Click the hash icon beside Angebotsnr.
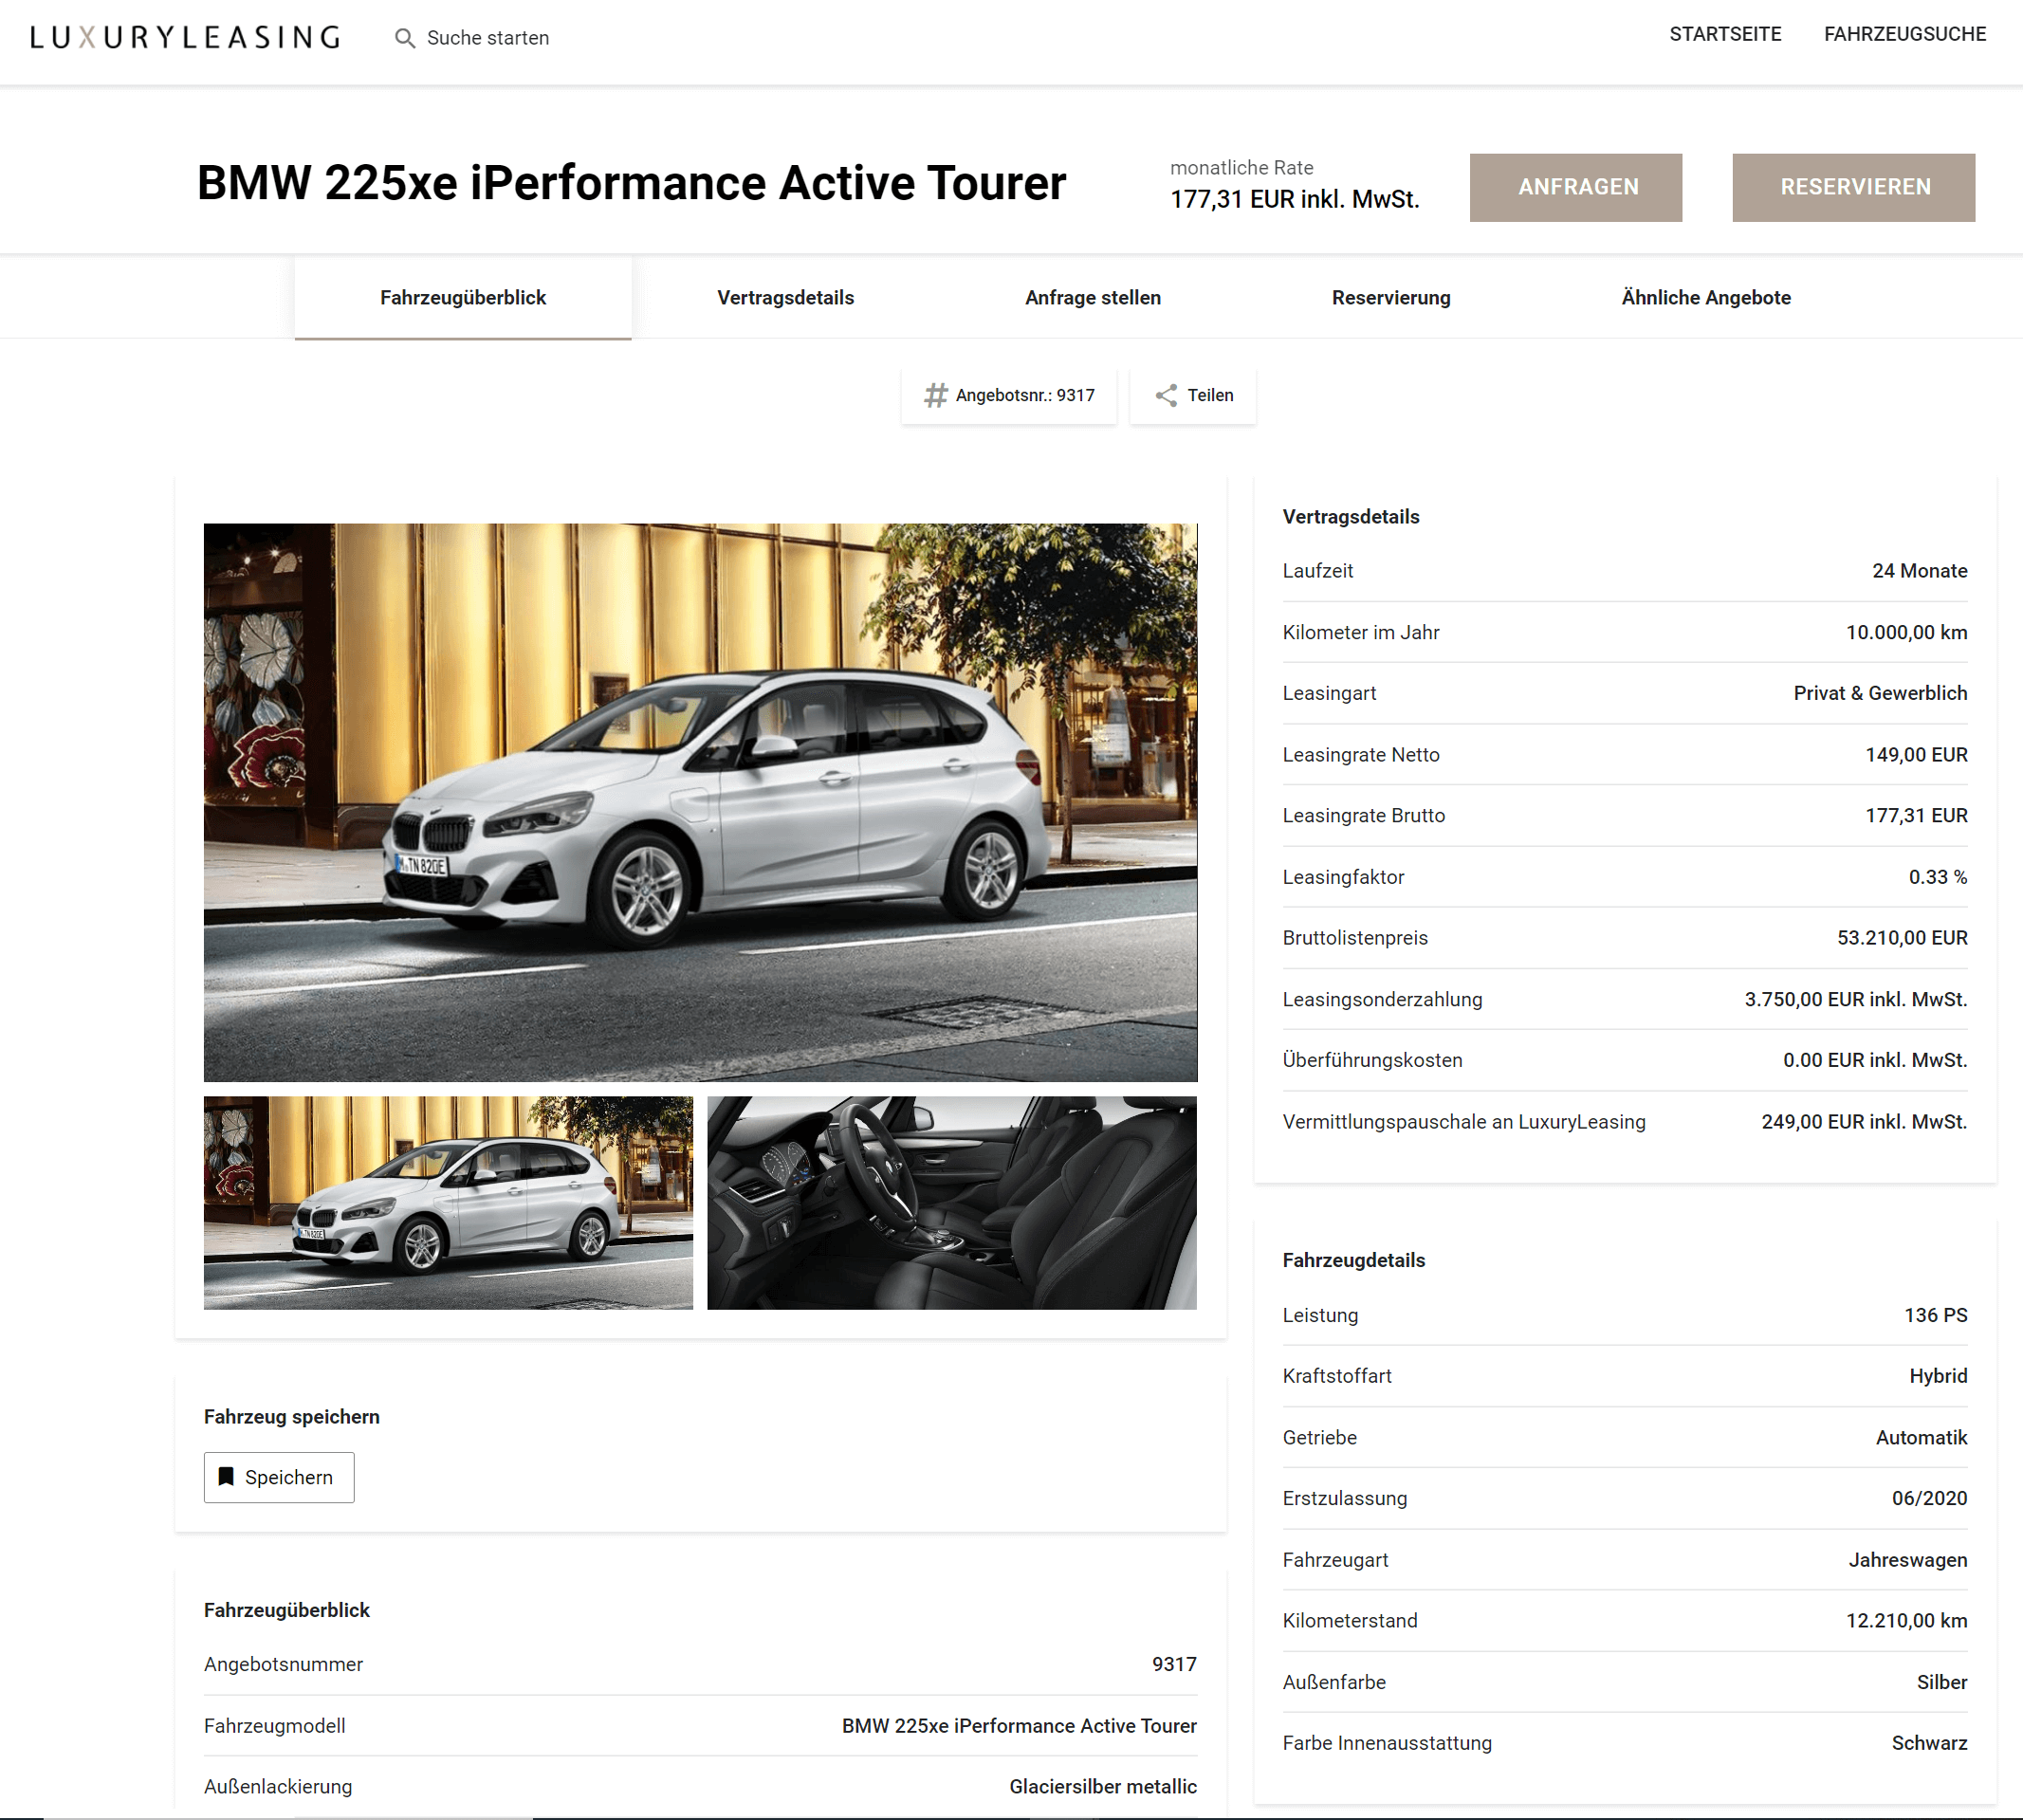This screenshot has height=1820, width=2023. 935,395
